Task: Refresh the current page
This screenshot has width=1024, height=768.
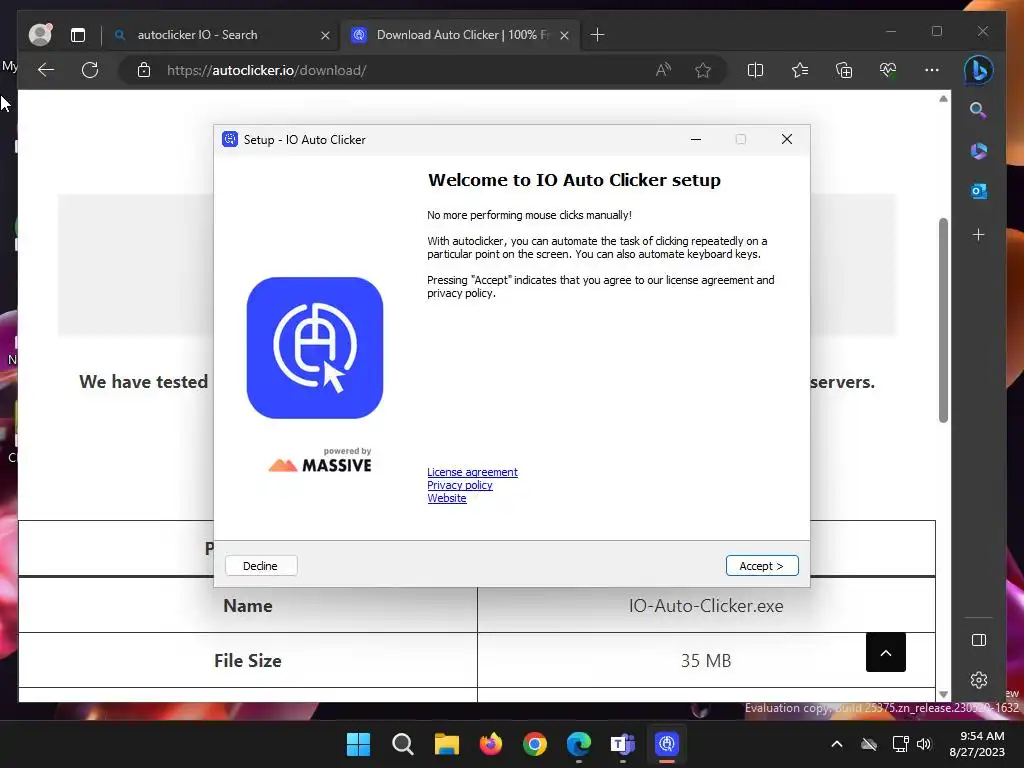Action: (x=90, y=70)
